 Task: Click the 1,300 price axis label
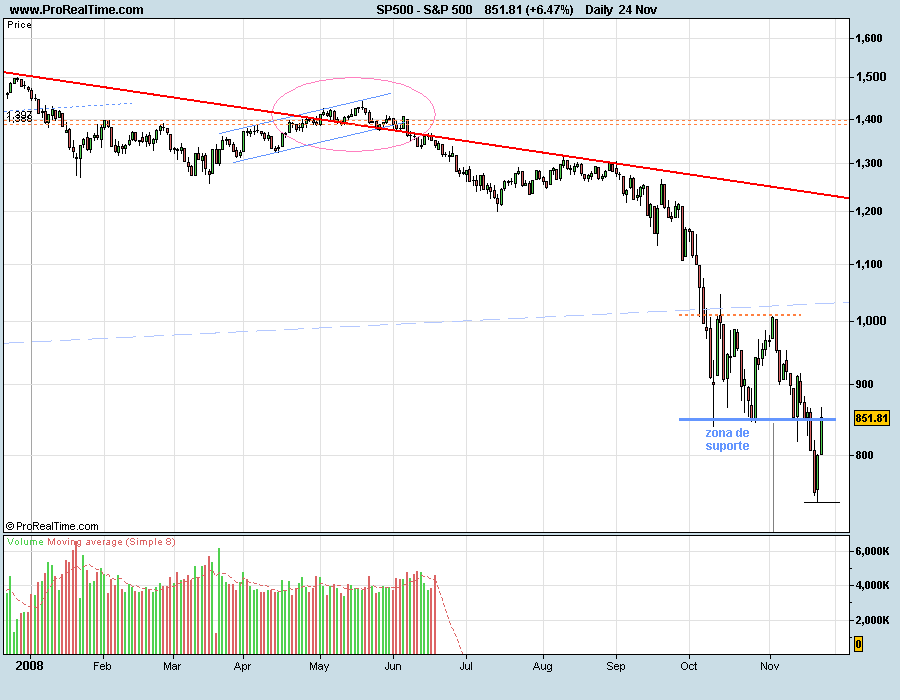pos(869,163)
